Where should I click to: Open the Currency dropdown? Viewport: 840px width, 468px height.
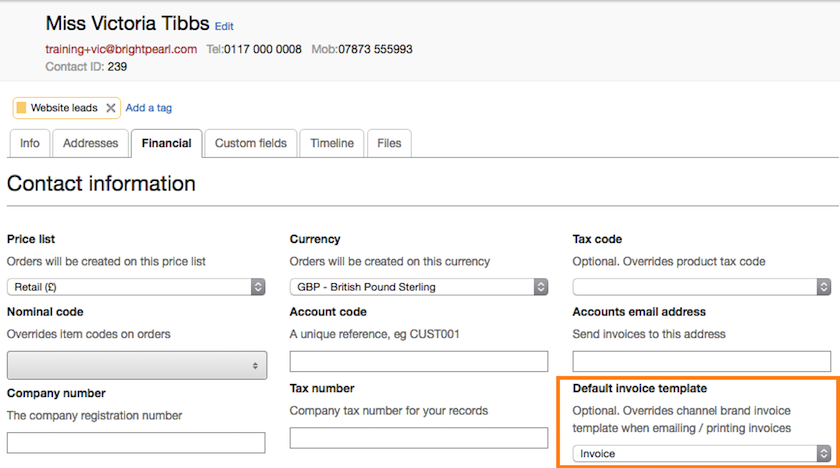click(x=419, y=287)
